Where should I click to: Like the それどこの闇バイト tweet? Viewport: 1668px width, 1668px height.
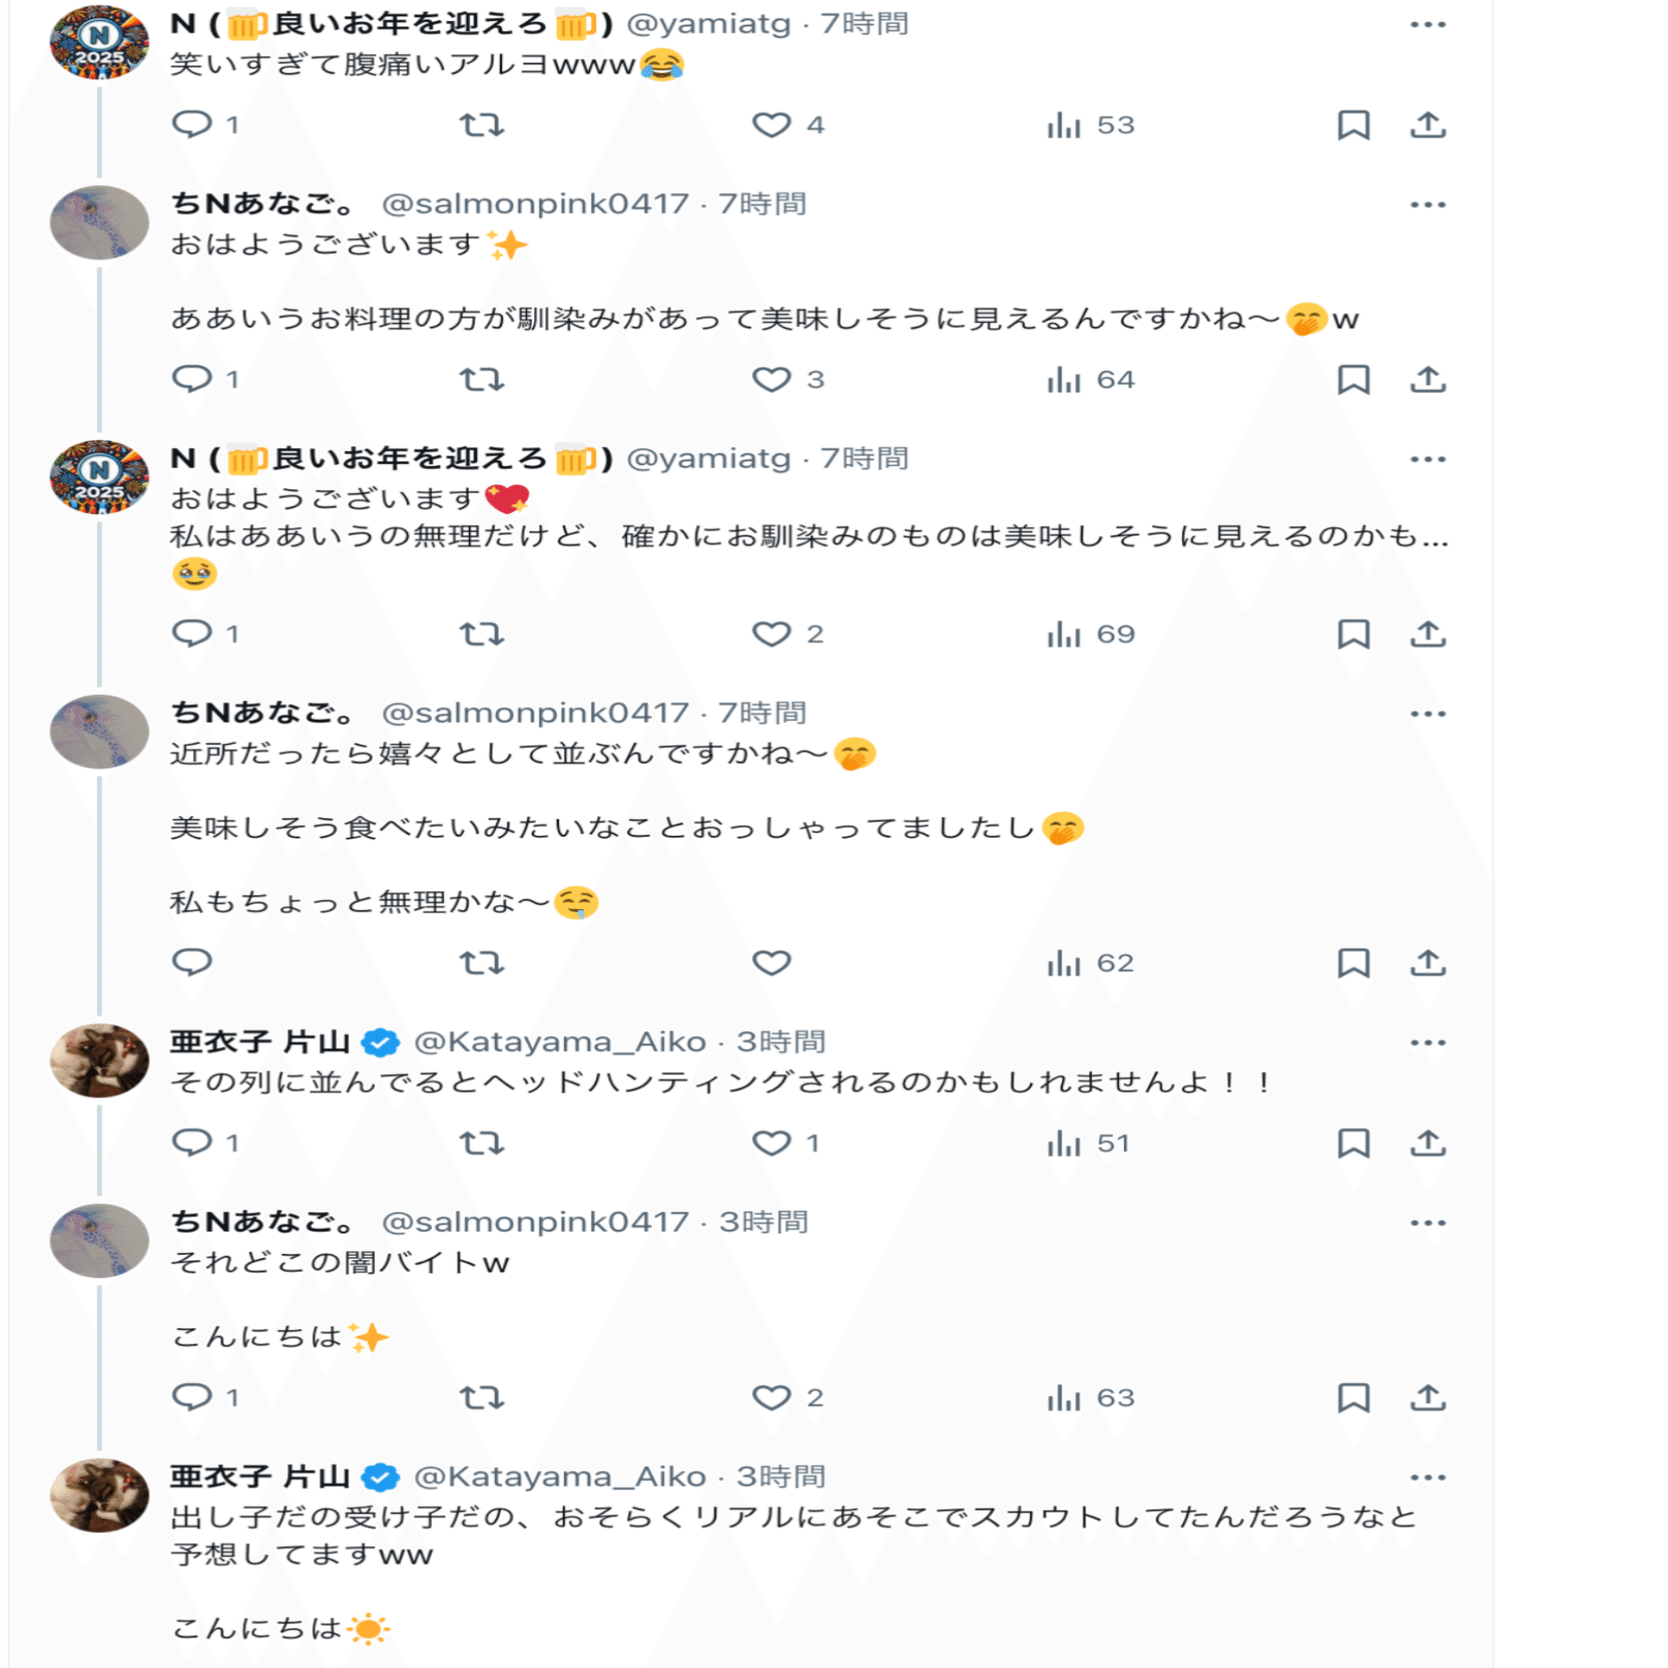point(771,1397)
